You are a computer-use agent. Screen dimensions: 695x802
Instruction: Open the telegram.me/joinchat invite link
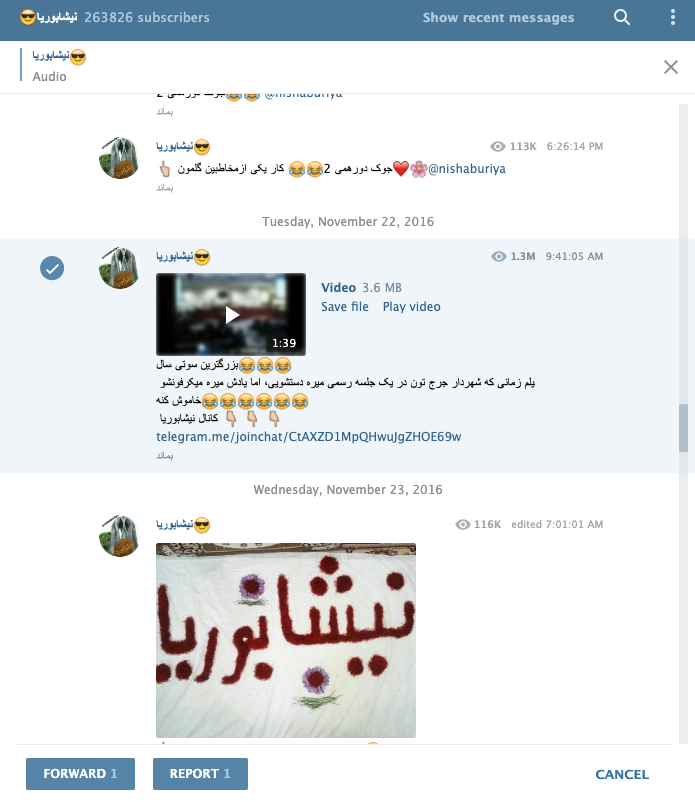(x=308, y=437)
